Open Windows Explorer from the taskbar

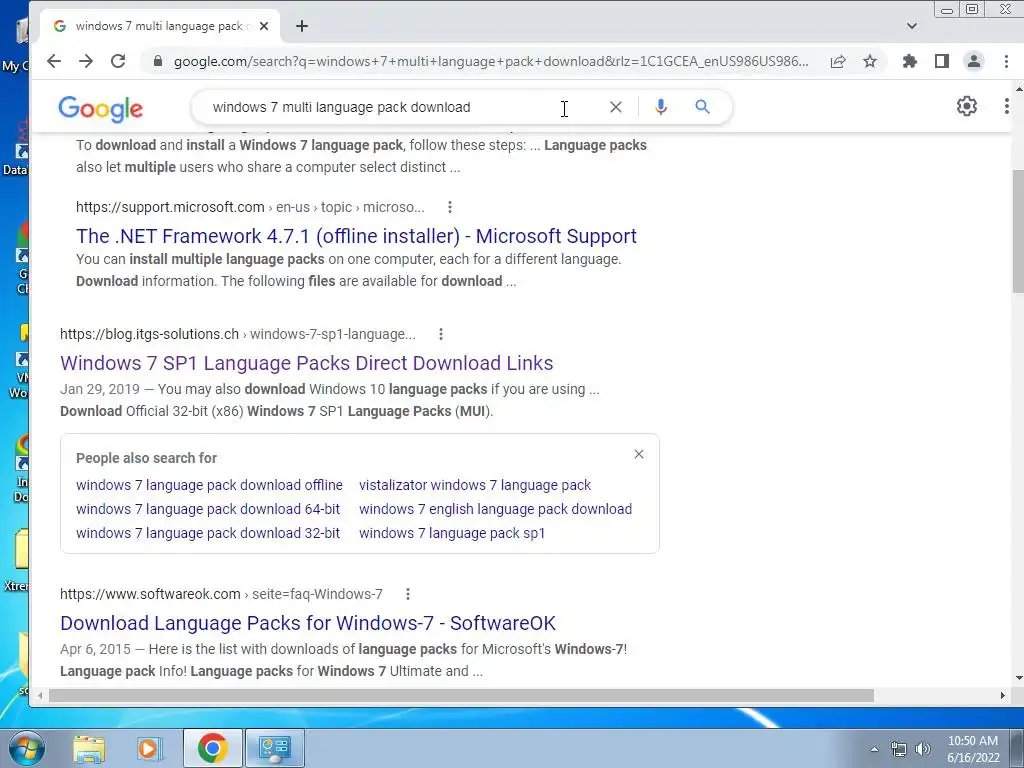(89, 748)
